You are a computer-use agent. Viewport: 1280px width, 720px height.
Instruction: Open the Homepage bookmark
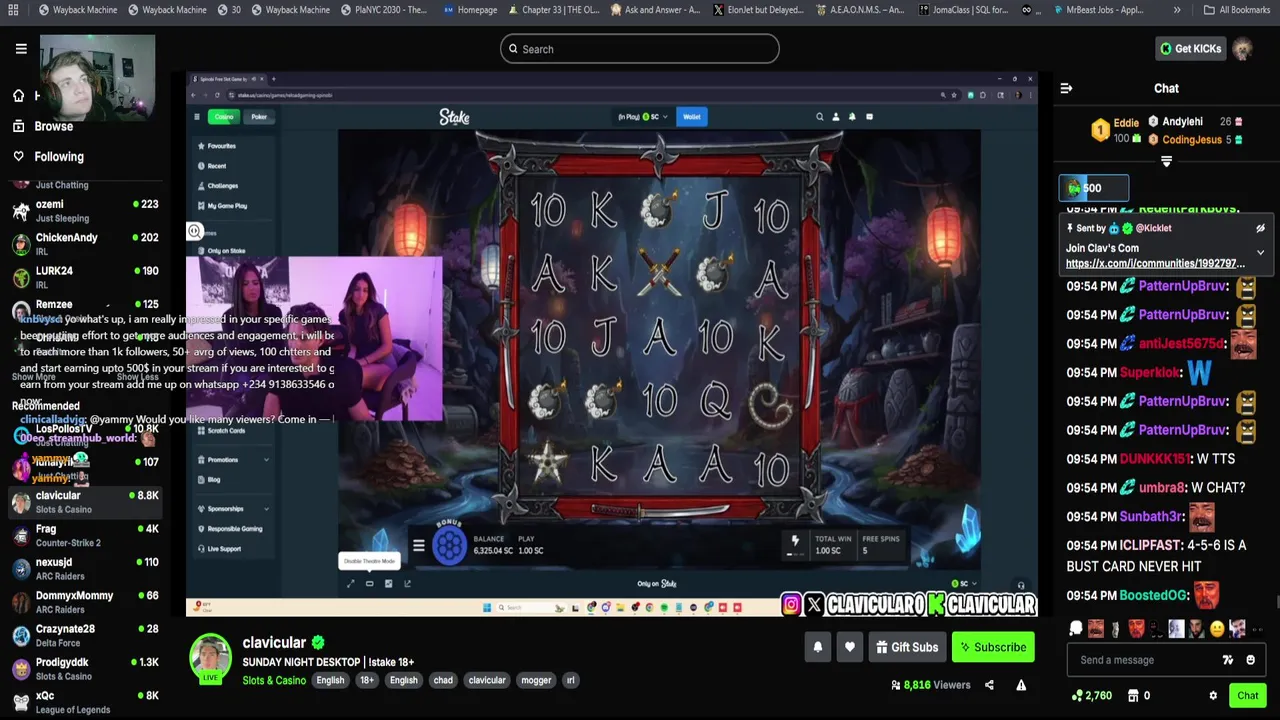pyautogui.click(x=469, y=10)
